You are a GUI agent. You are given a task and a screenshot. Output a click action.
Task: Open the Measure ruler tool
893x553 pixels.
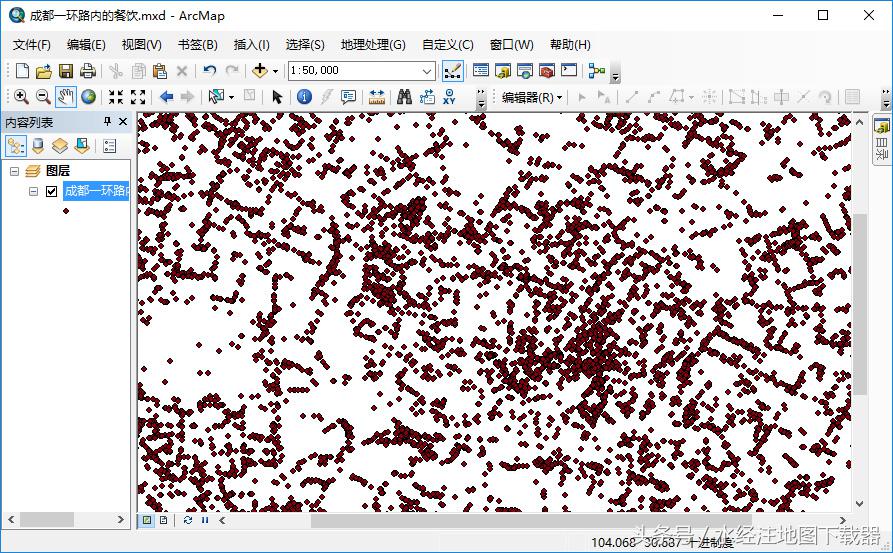tap(377, 97)
